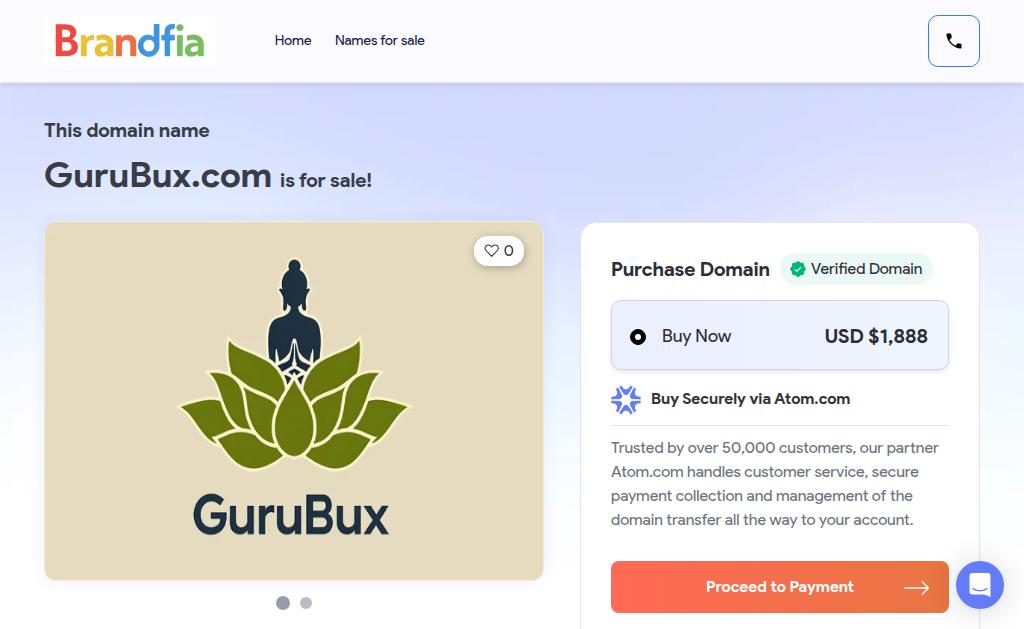Viewport: 1024px width, 629px height.
Task: Show first logo slide via carousel dot
Action: coord(283,603)
